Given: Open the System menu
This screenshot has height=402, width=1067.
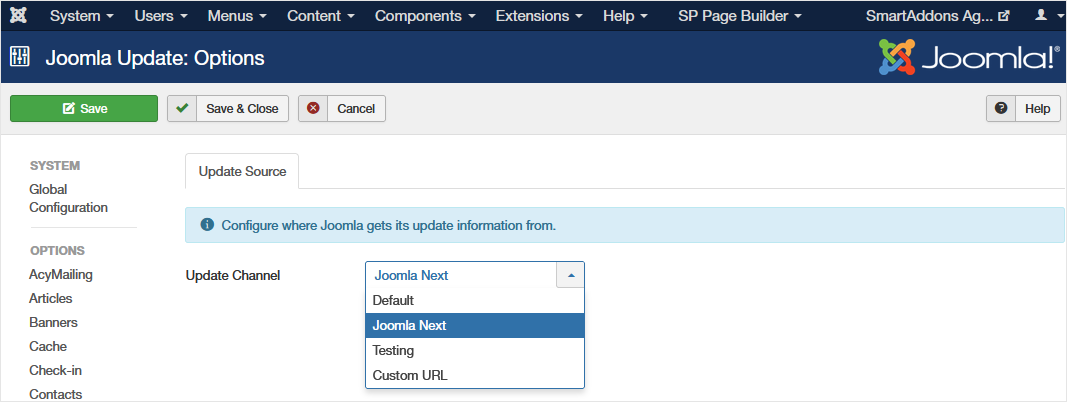Looking at the screenshot, I should [82, 15].
